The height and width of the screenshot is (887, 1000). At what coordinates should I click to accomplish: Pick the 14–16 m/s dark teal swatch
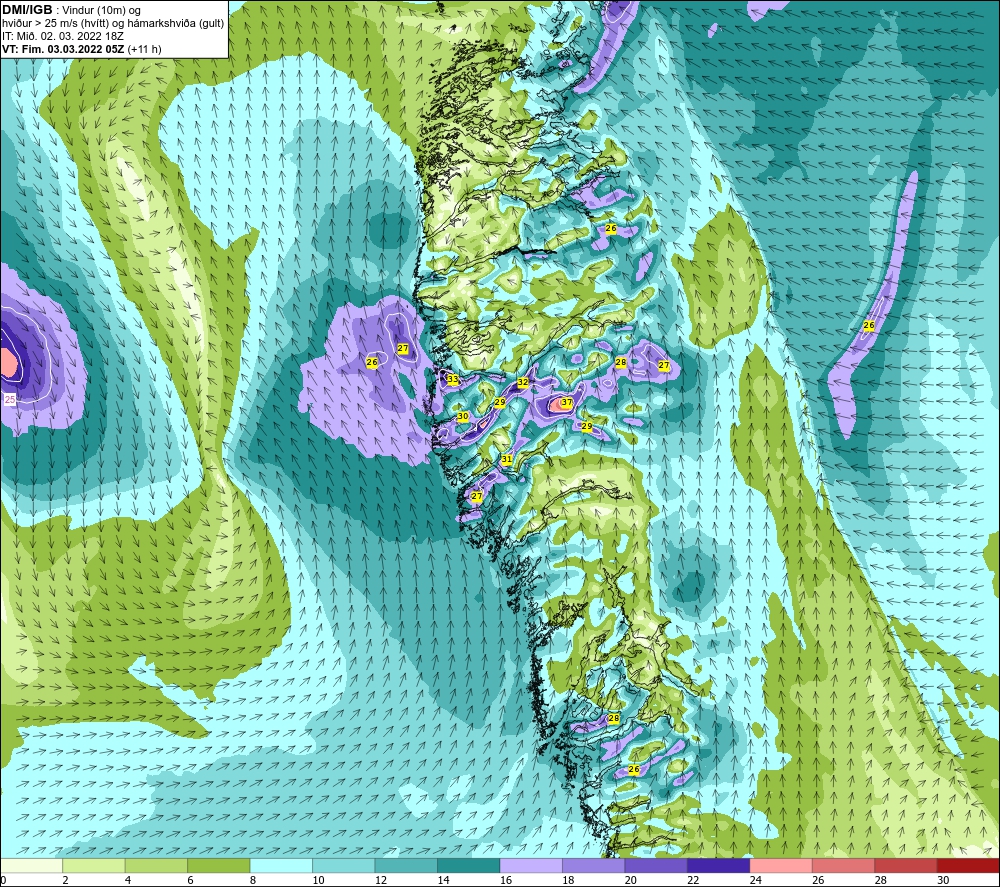[469, 865]
